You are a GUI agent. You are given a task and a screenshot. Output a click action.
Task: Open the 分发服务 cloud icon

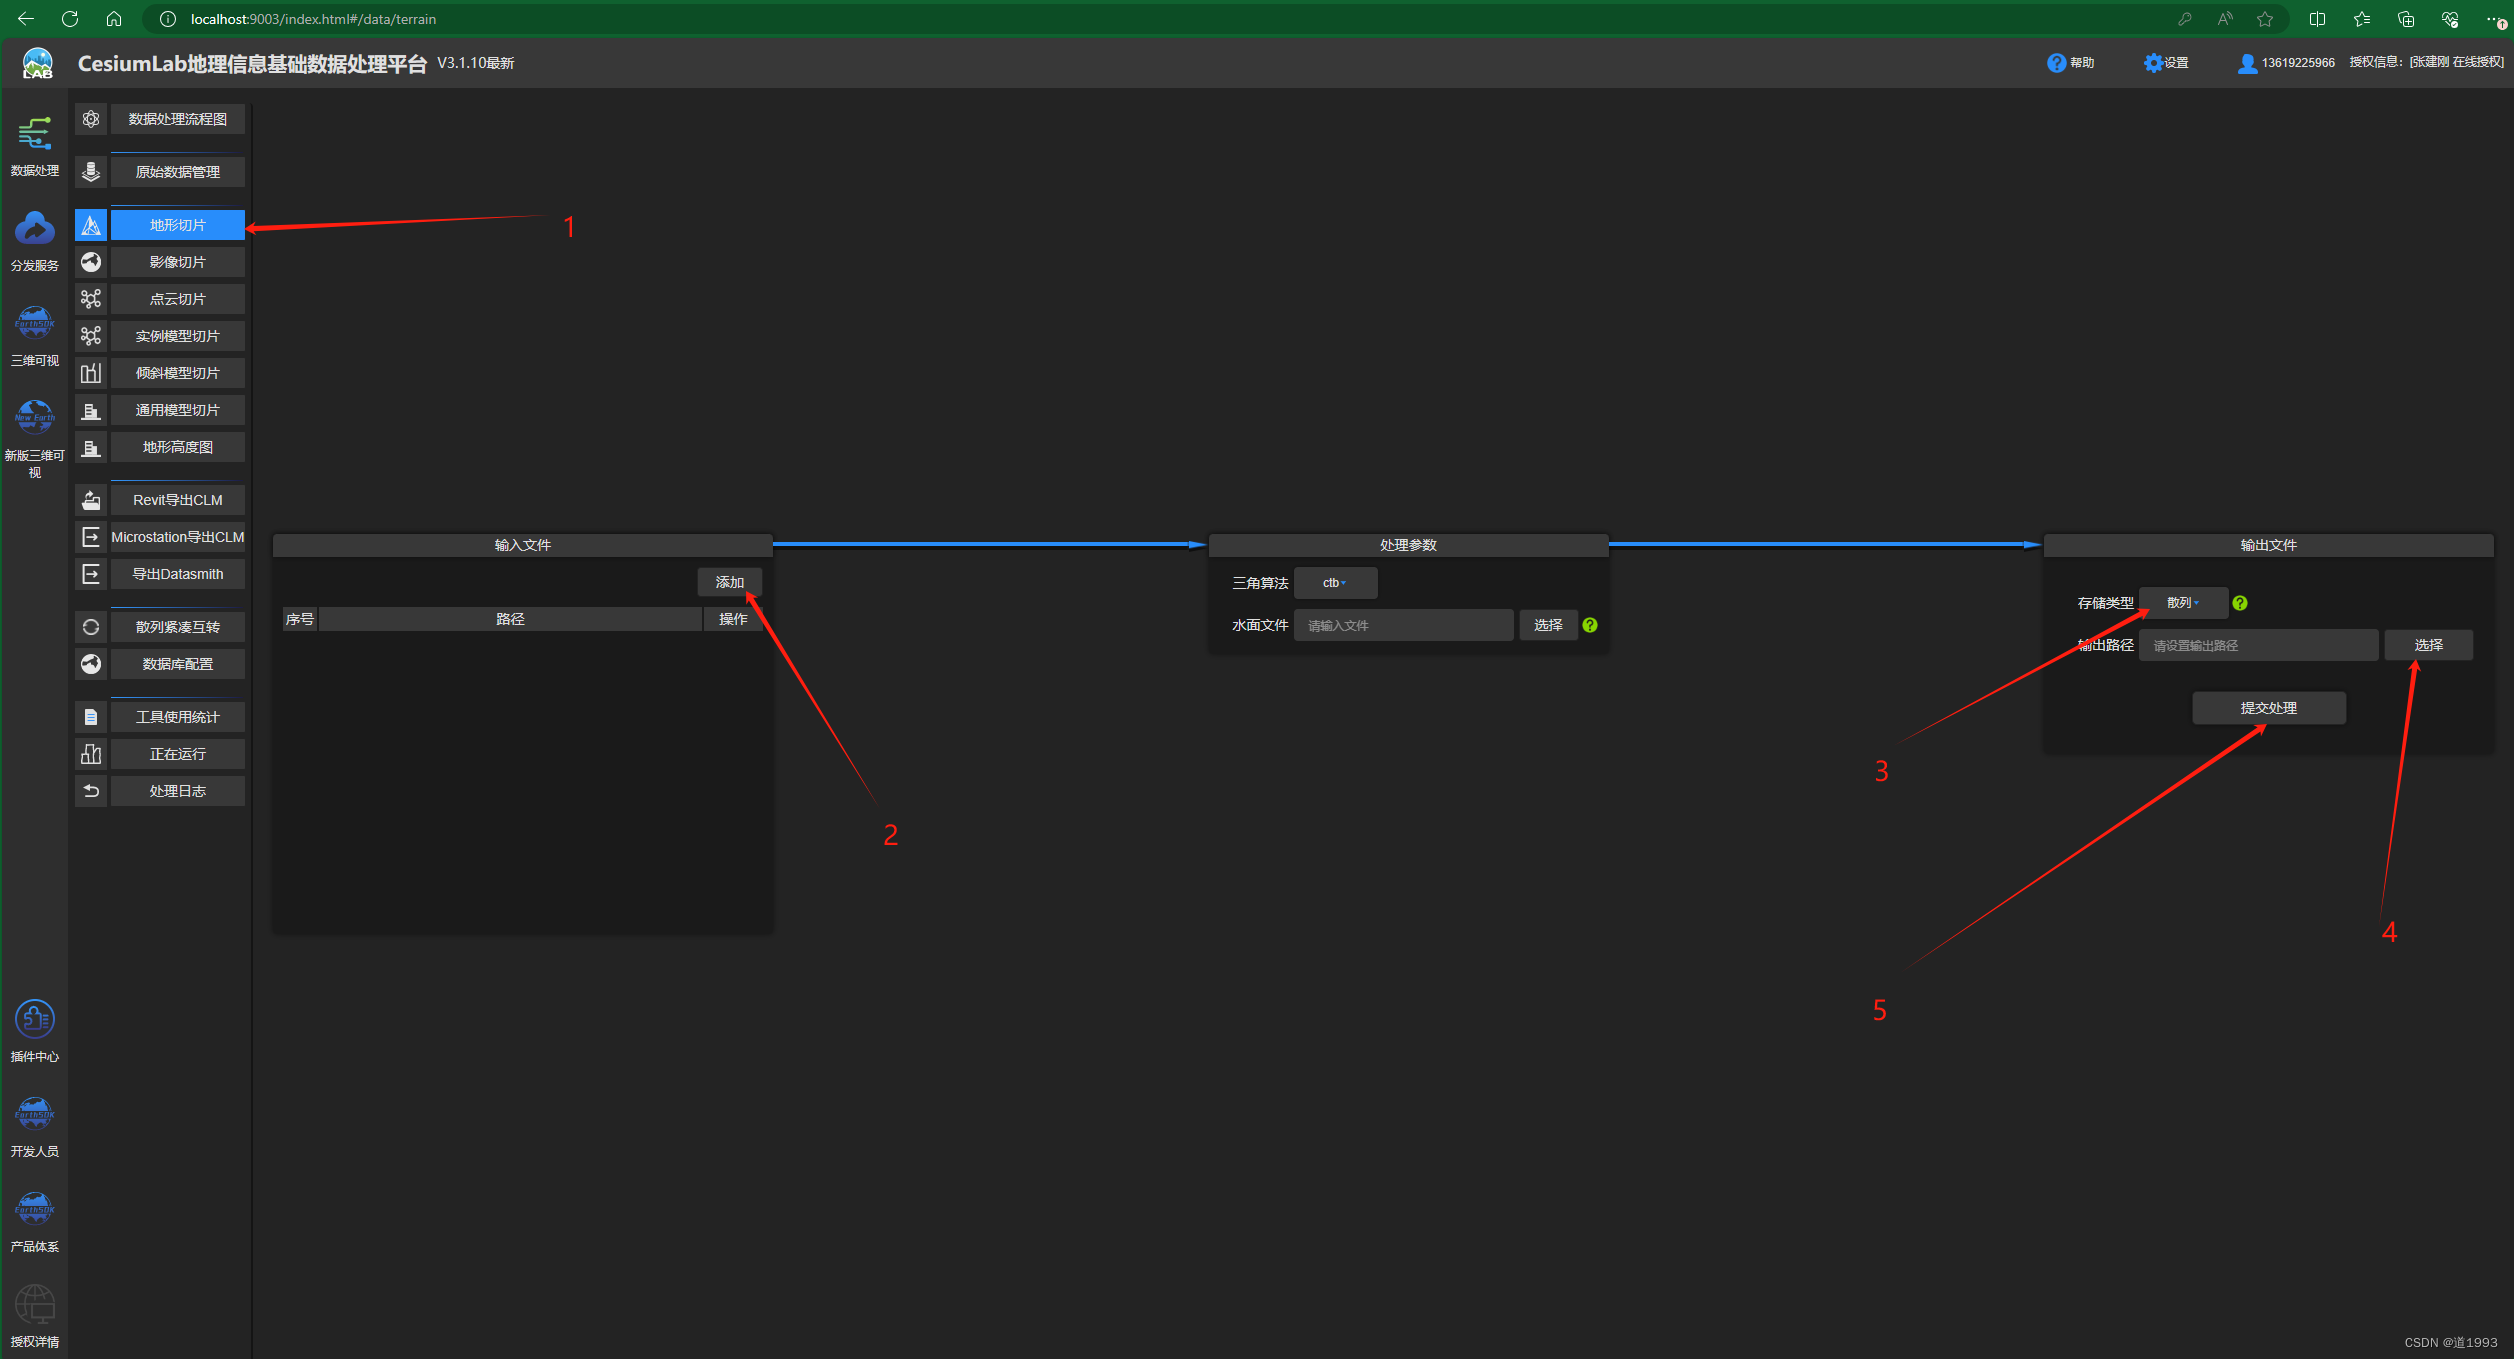[x=35, y=230]
